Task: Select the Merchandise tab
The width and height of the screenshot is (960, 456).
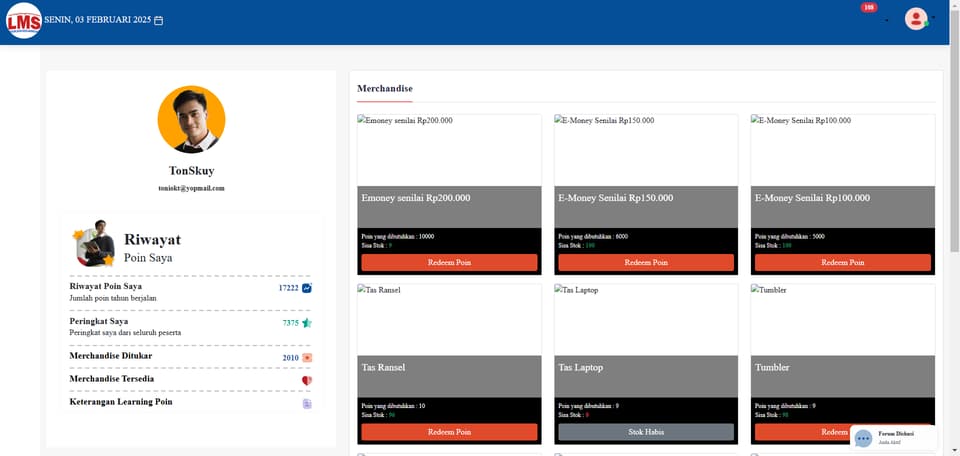Action: 384,89
